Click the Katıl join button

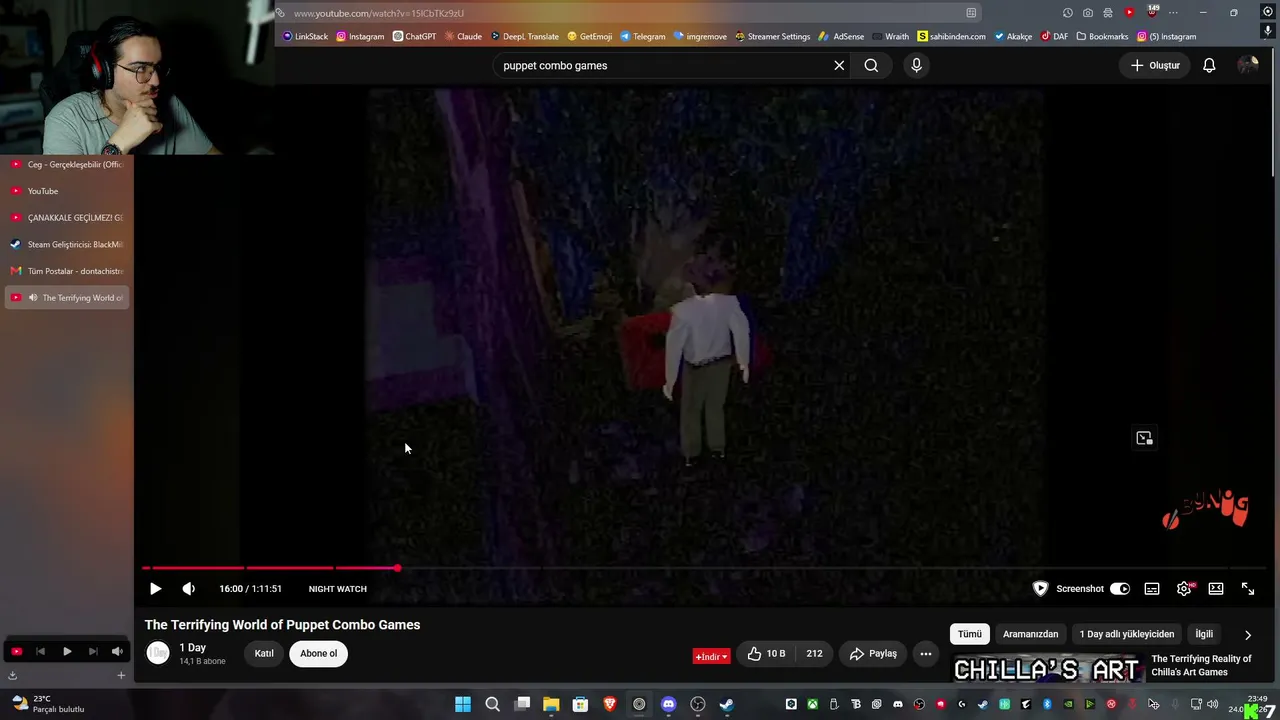[x=264, y=654]
